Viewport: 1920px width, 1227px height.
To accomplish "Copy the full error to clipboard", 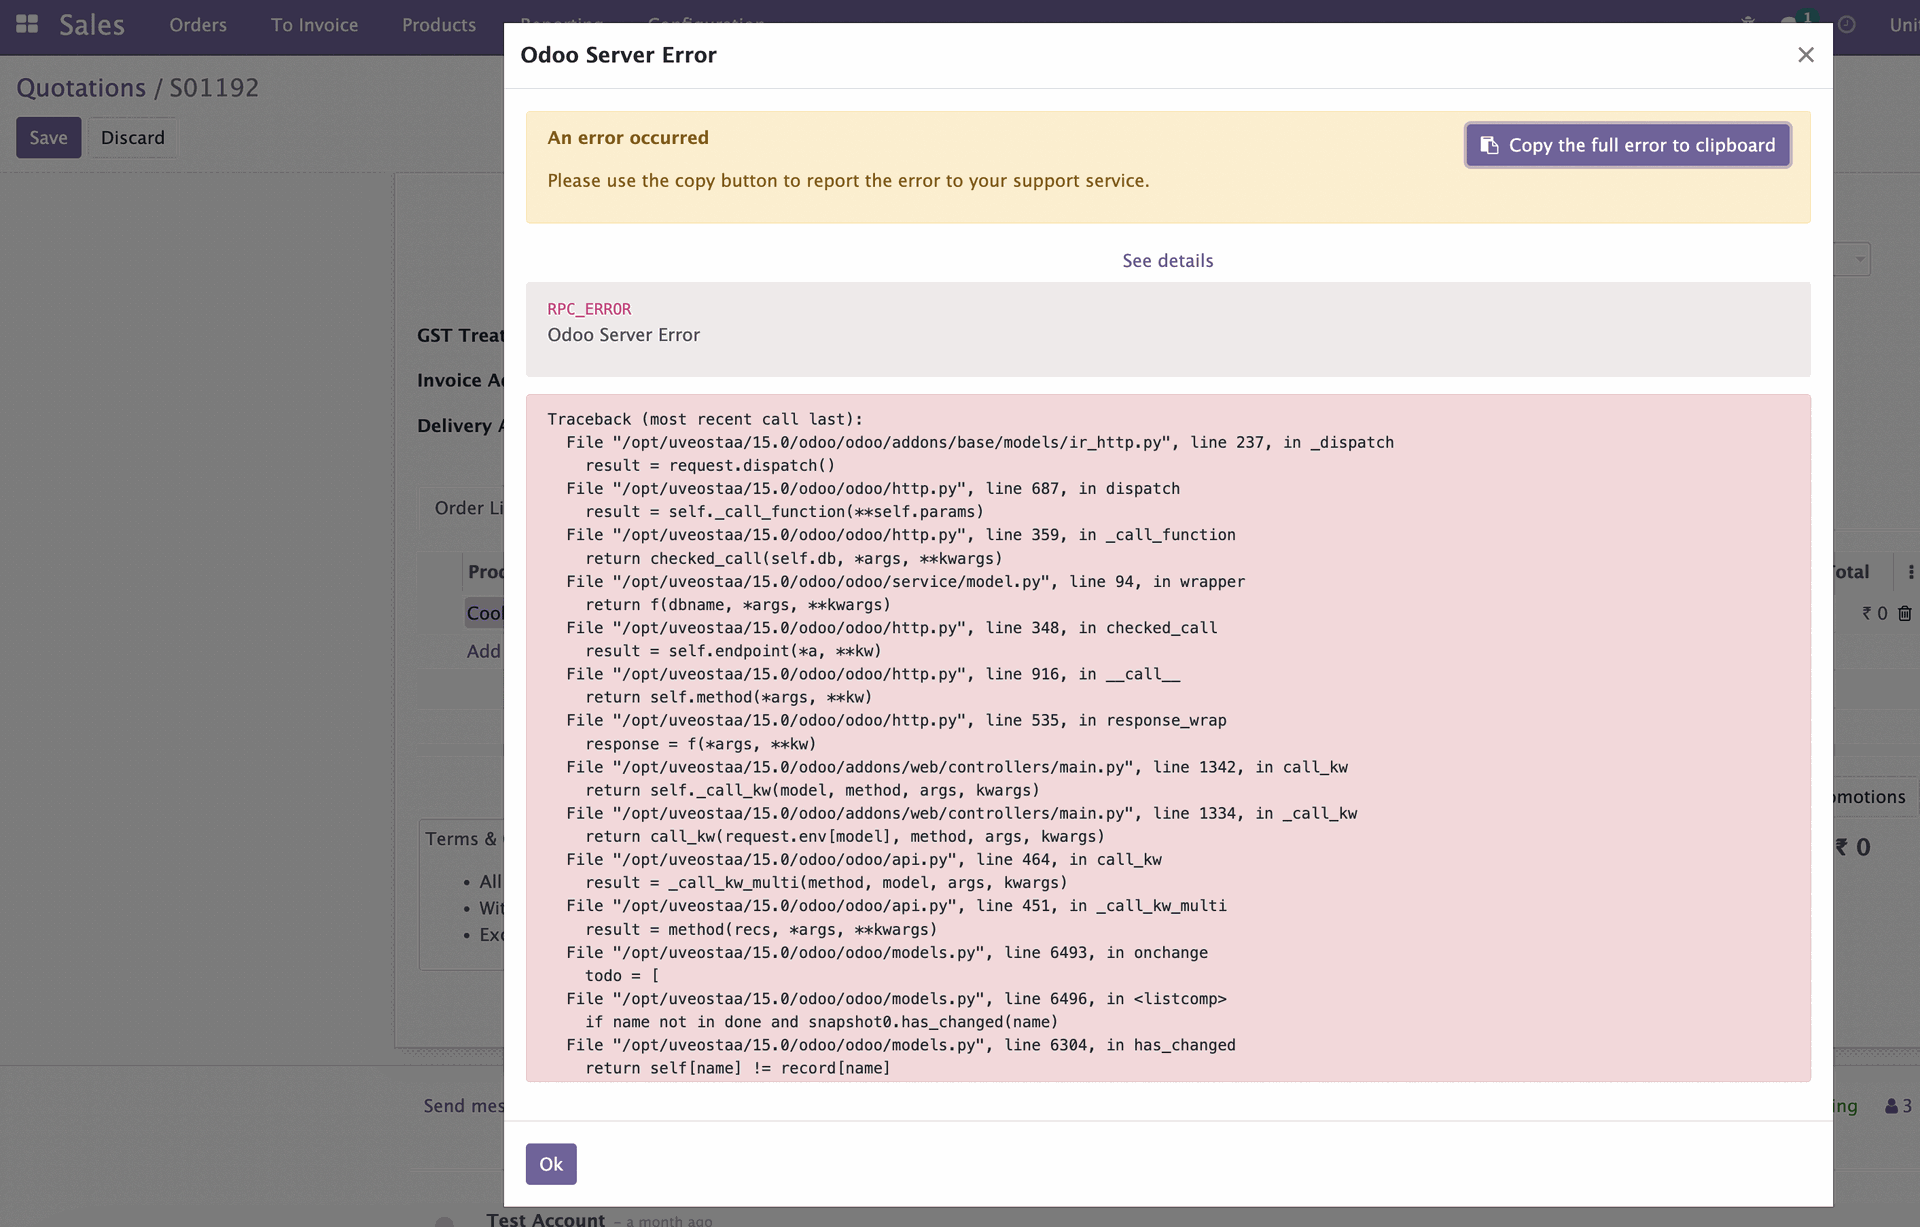I will click(1628, 145).
